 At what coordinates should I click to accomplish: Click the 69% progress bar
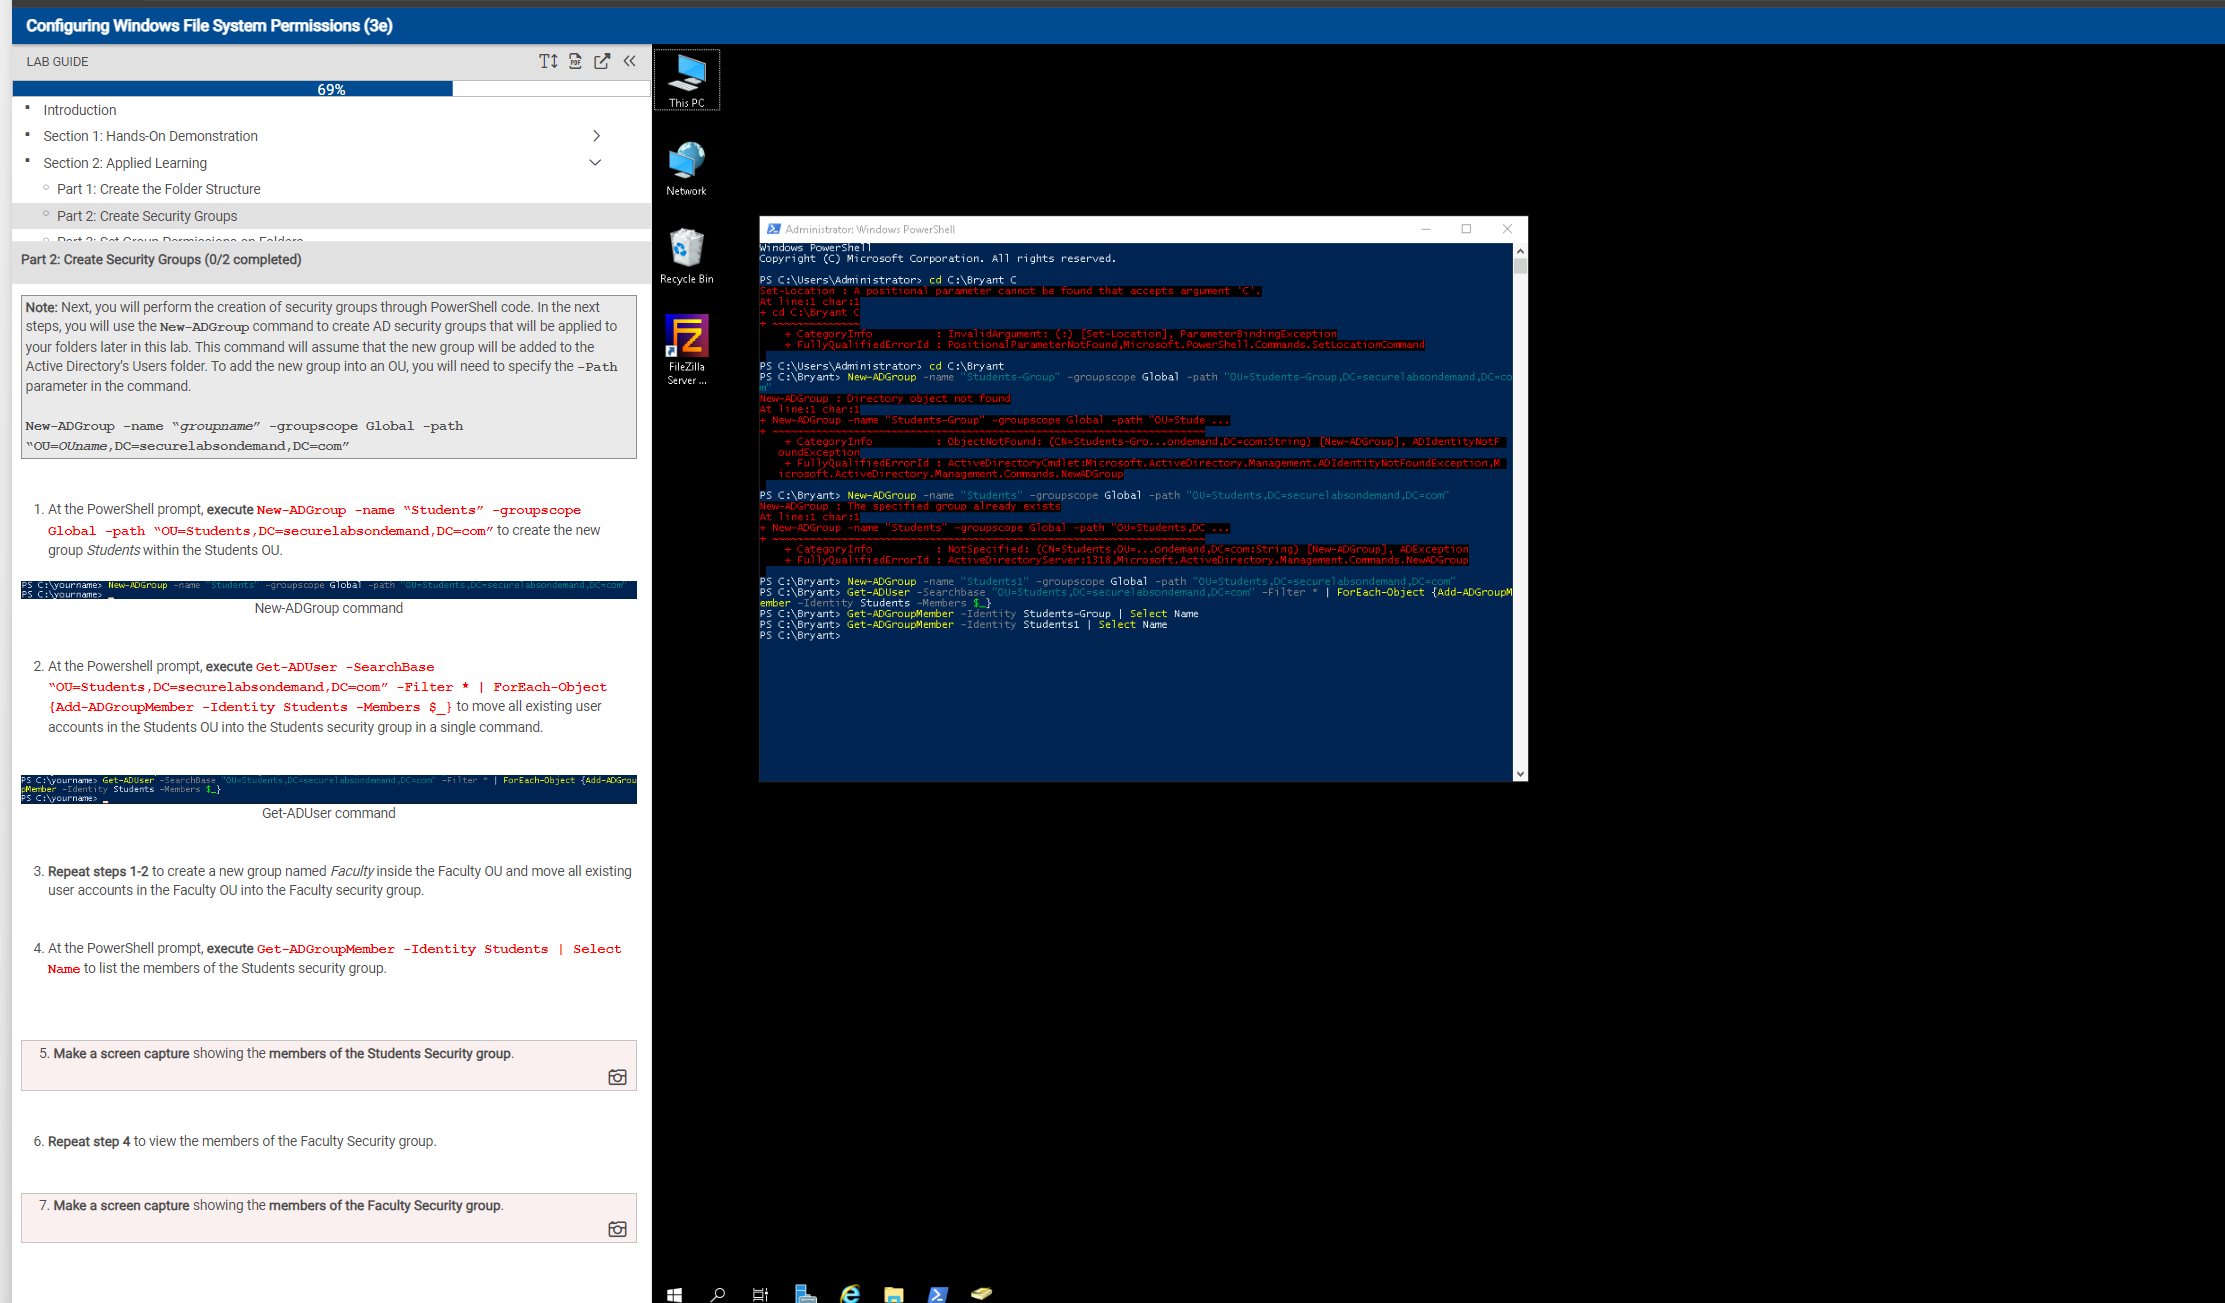[331, 89]
